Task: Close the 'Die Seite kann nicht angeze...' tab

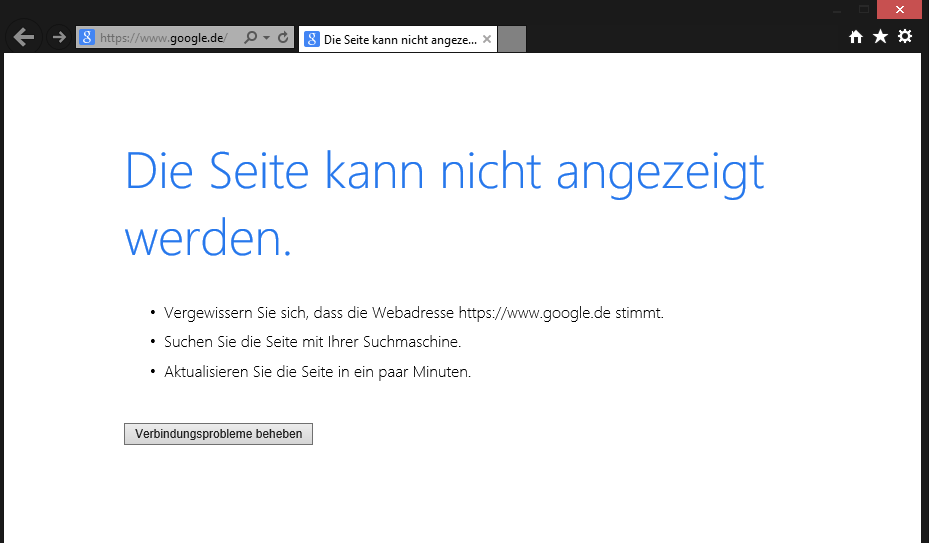Action: (x=487, y=39)
